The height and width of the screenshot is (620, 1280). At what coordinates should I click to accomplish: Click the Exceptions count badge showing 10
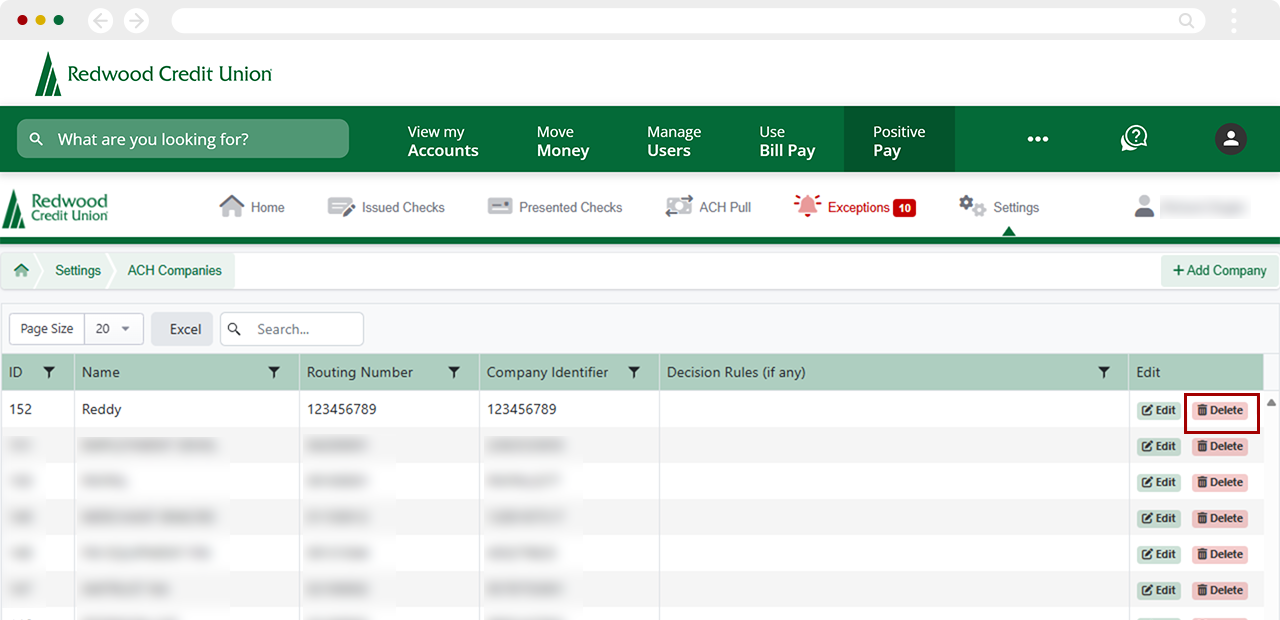tap(904, 208)
